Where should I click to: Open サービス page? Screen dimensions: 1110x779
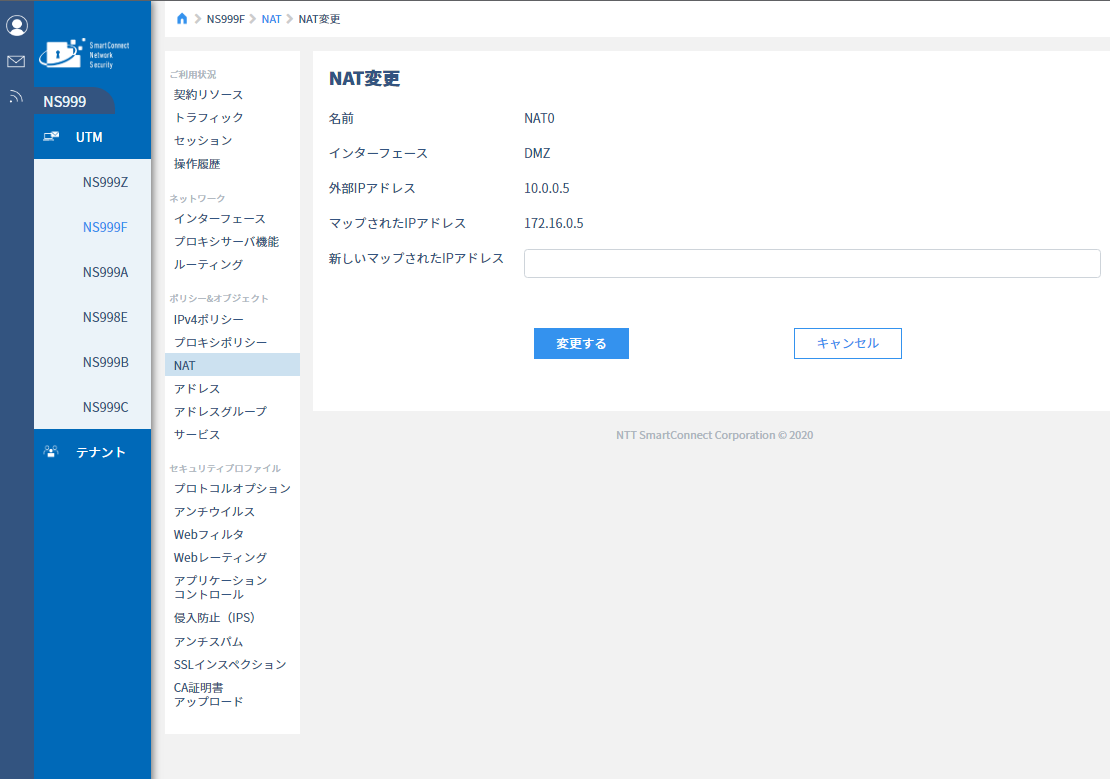click(197, 434)
